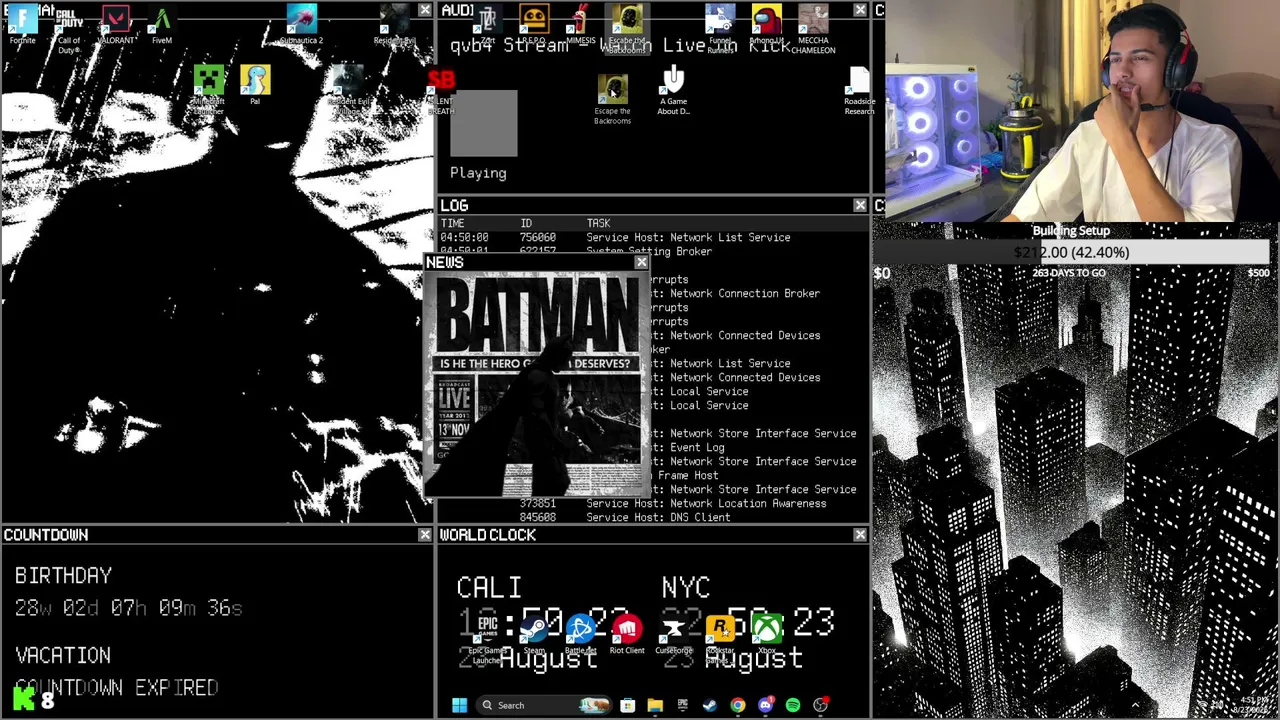Open File Explorer from the taskbar
The width and height of the screenshot is (1280, 720).
click(655, 705)
